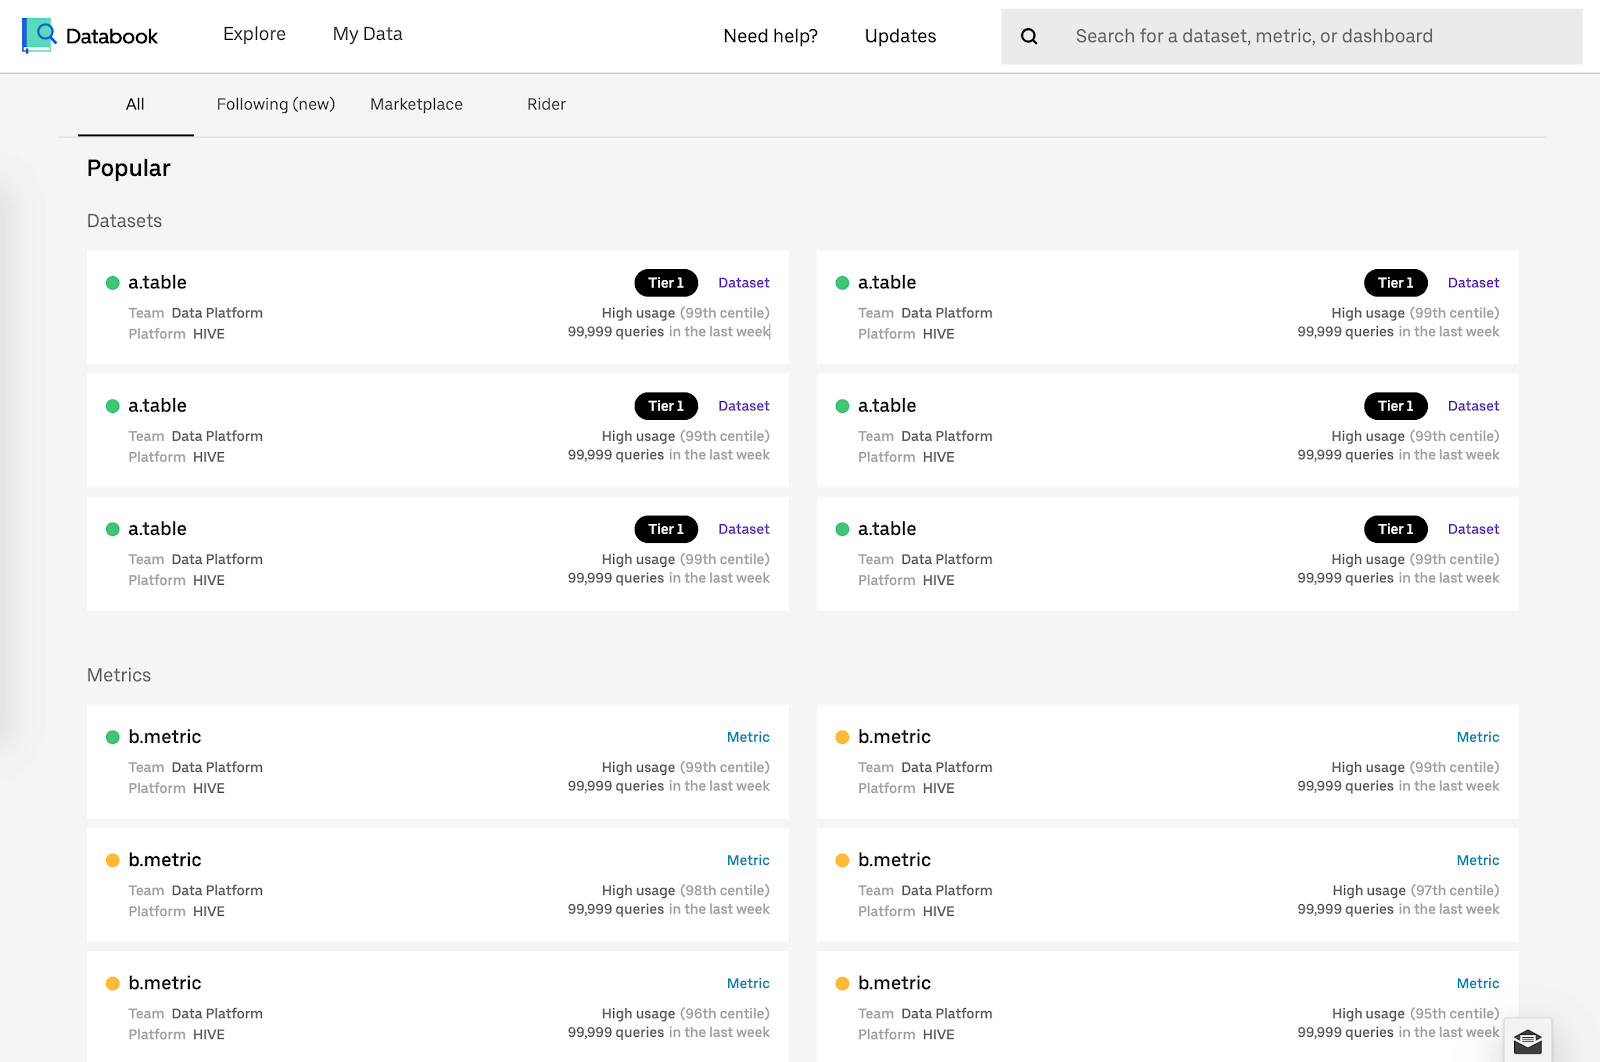Go to the All tab
The height and width of the screenshot is (1062, 1600).
[135, 104]
